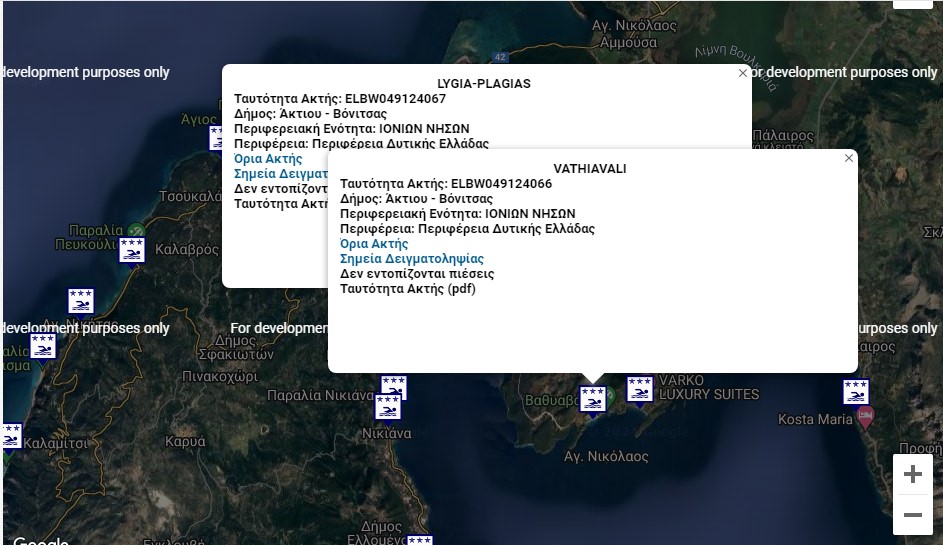Close the LYGIA-PLAGIAS info popup
The image size is (943, 545).
[742, 73]
